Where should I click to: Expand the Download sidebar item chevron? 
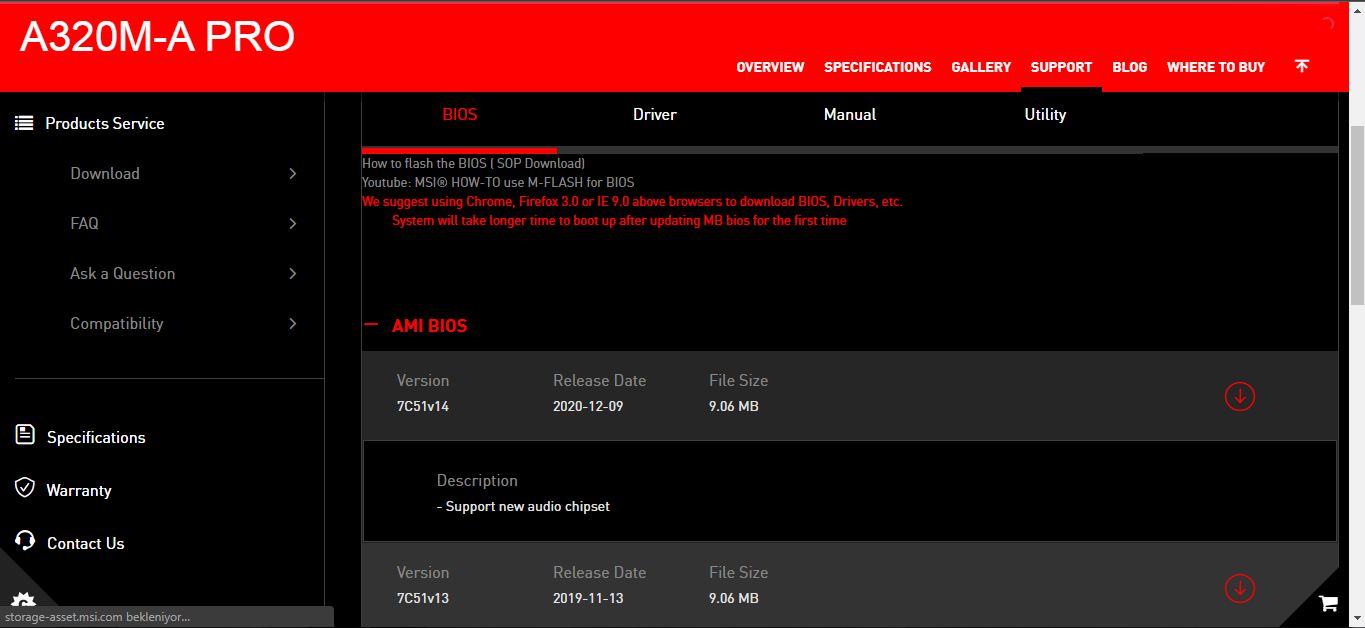pyautogui.click(x=292, y=173)
